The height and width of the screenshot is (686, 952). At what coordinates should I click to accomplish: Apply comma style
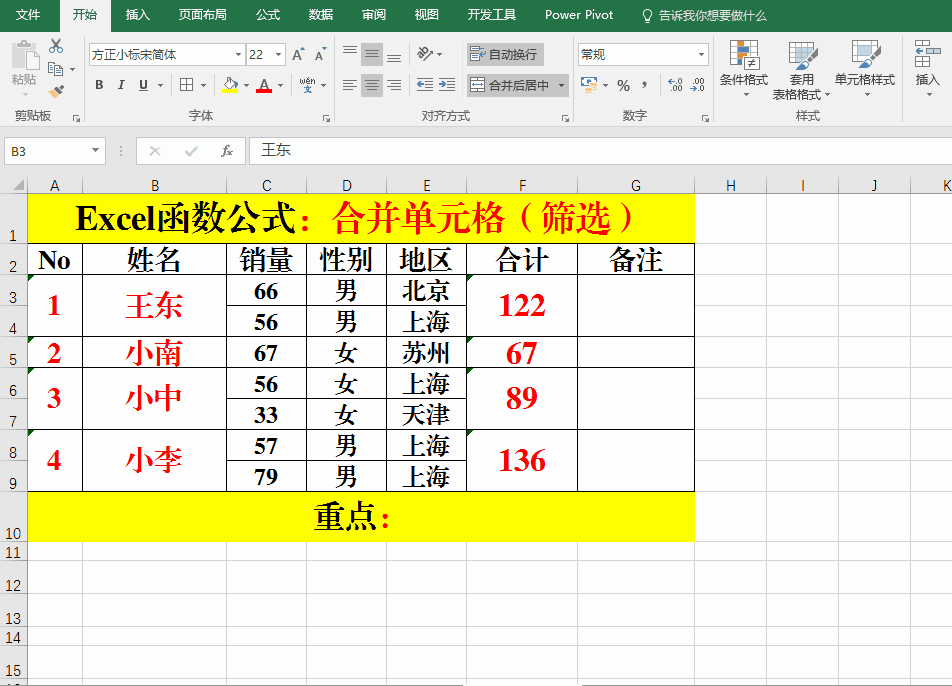click(x=644, y=85)
